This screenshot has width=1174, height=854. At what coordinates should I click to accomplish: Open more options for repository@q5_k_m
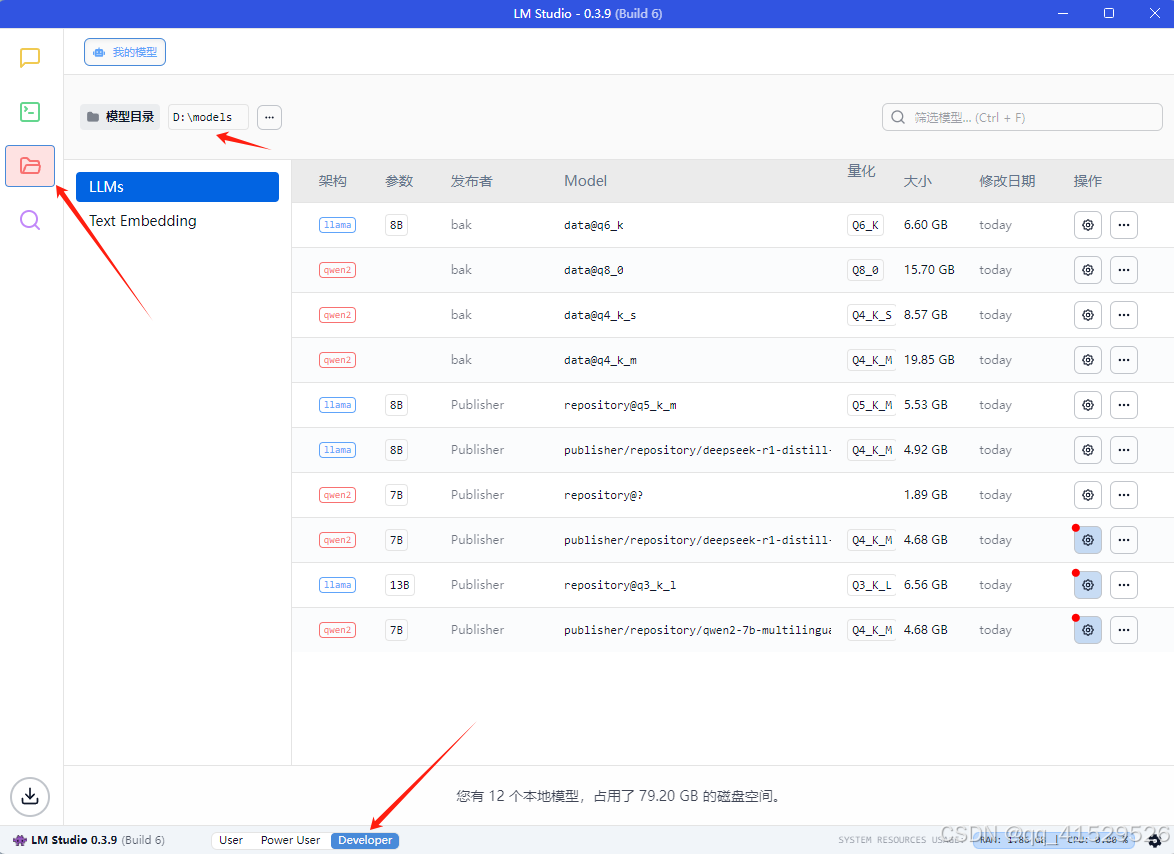coord(1124,405)
